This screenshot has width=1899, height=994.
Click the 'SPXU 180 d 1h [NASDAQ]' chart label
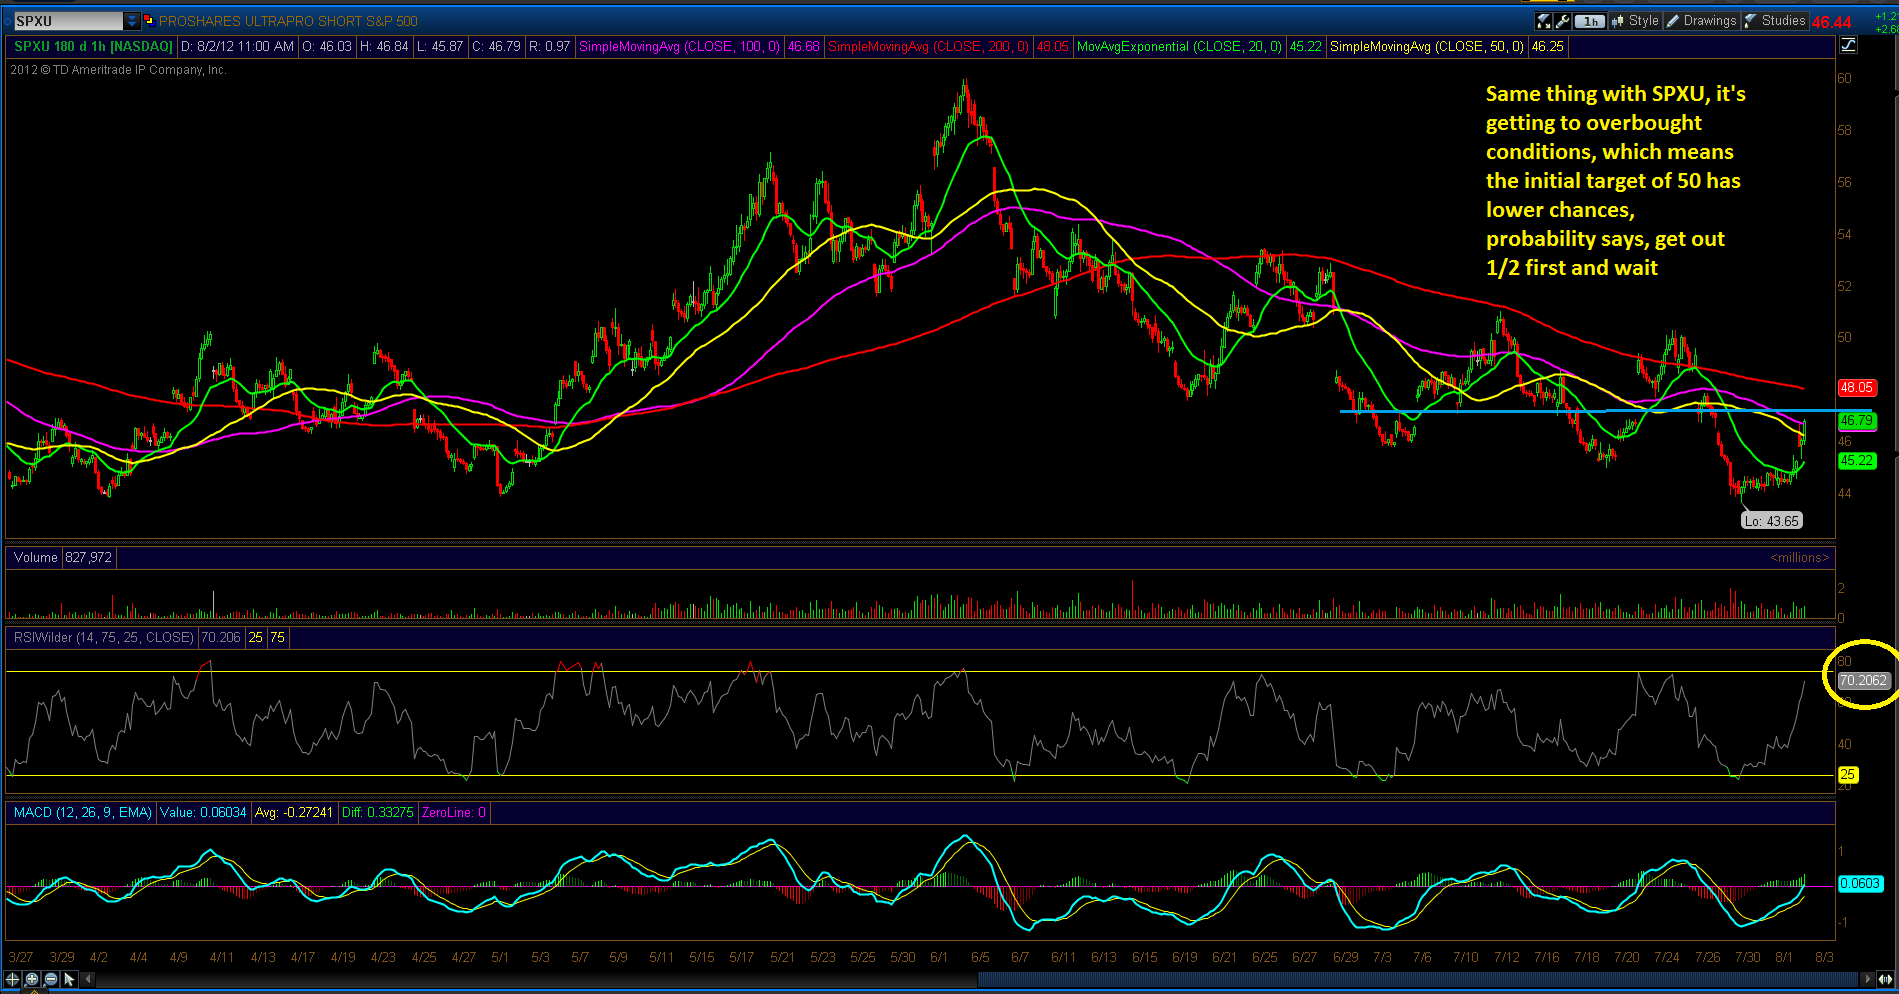pyautogui.click(x=94, y=47)
